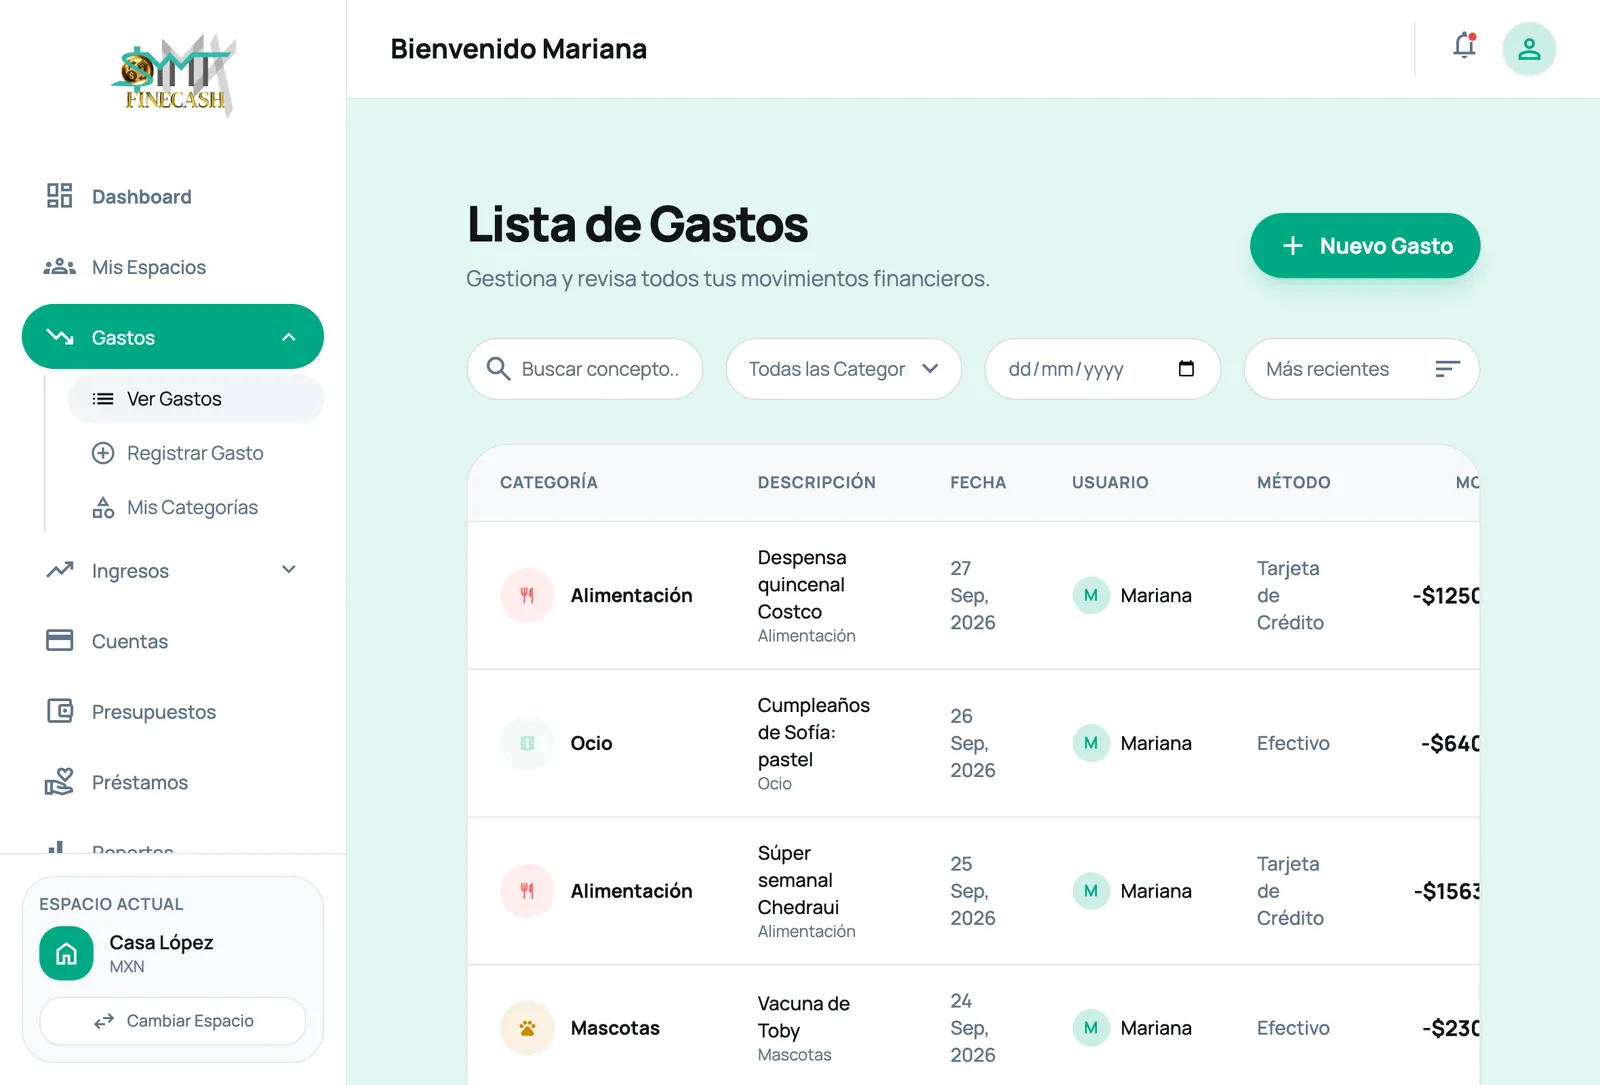Click the calendar icon in date field

(1186, 369)
